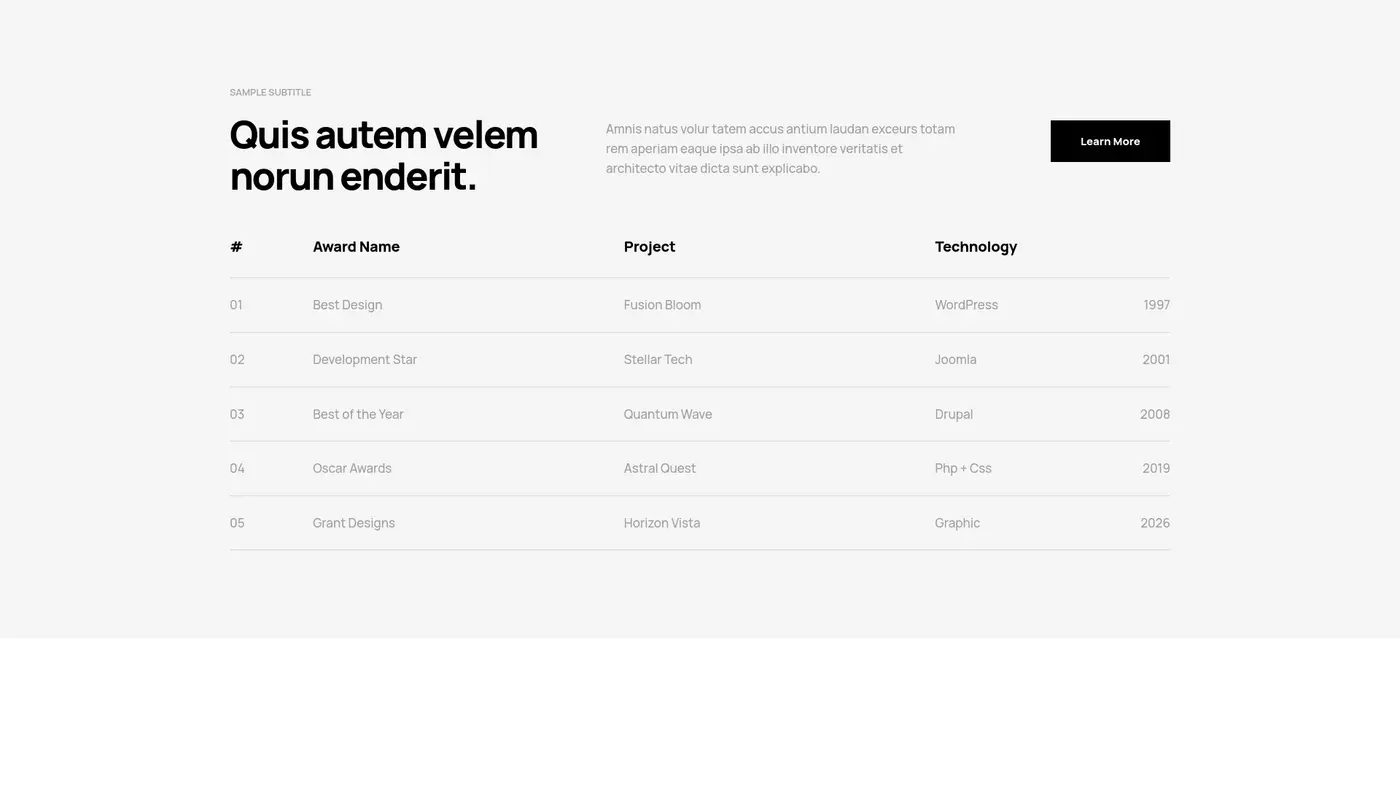
Task: Click the Best of the Year award
Action: [358, 414]
